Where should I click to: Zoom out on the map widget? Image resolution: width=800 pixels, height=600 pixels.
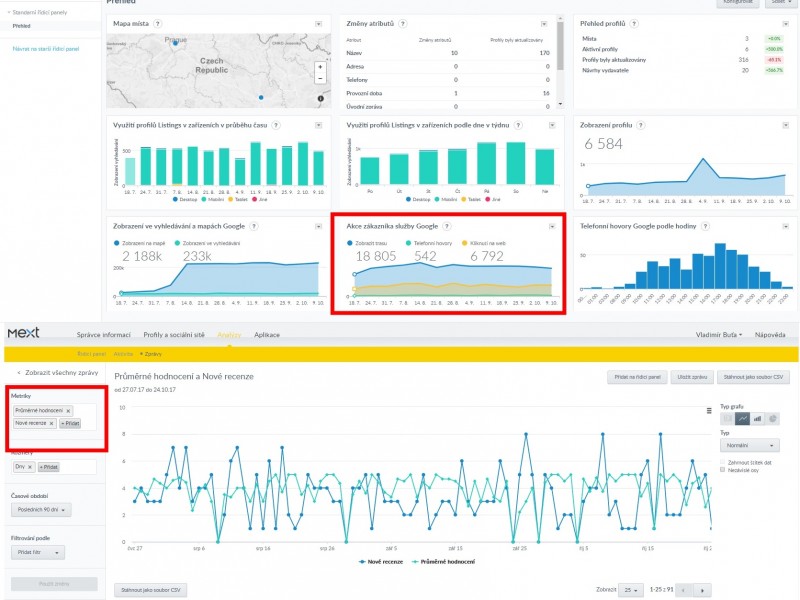pos(319,77)
